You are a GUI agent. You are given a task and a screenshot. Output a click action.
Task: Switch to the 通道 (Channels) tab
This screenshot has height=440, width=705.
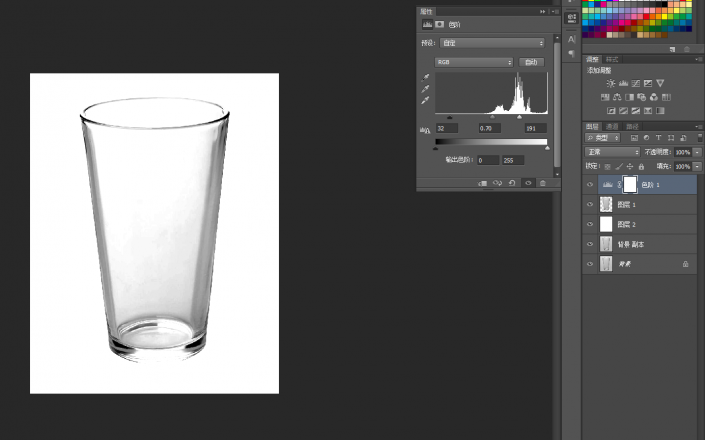(x=612, y=127)
